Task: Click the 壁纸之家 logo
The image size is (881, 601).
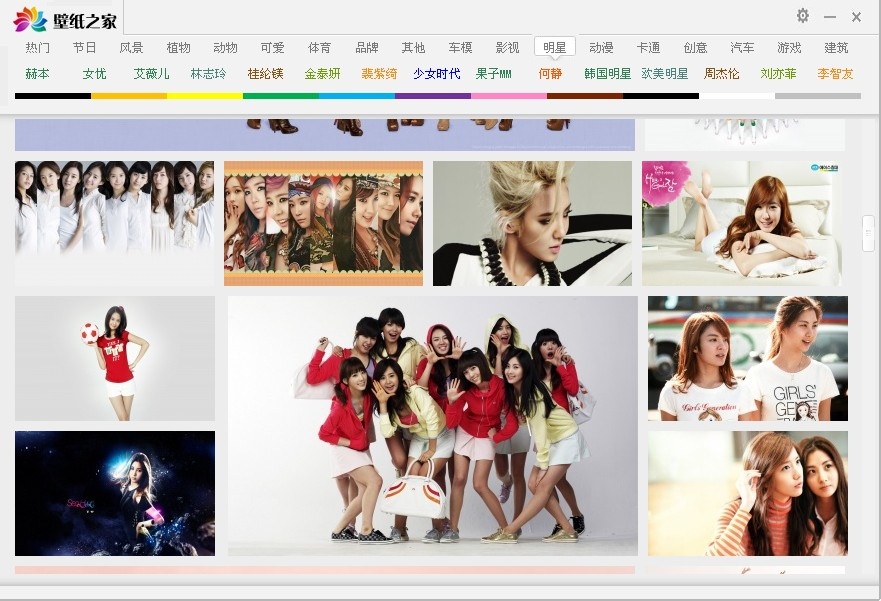Action: (65, 20)
